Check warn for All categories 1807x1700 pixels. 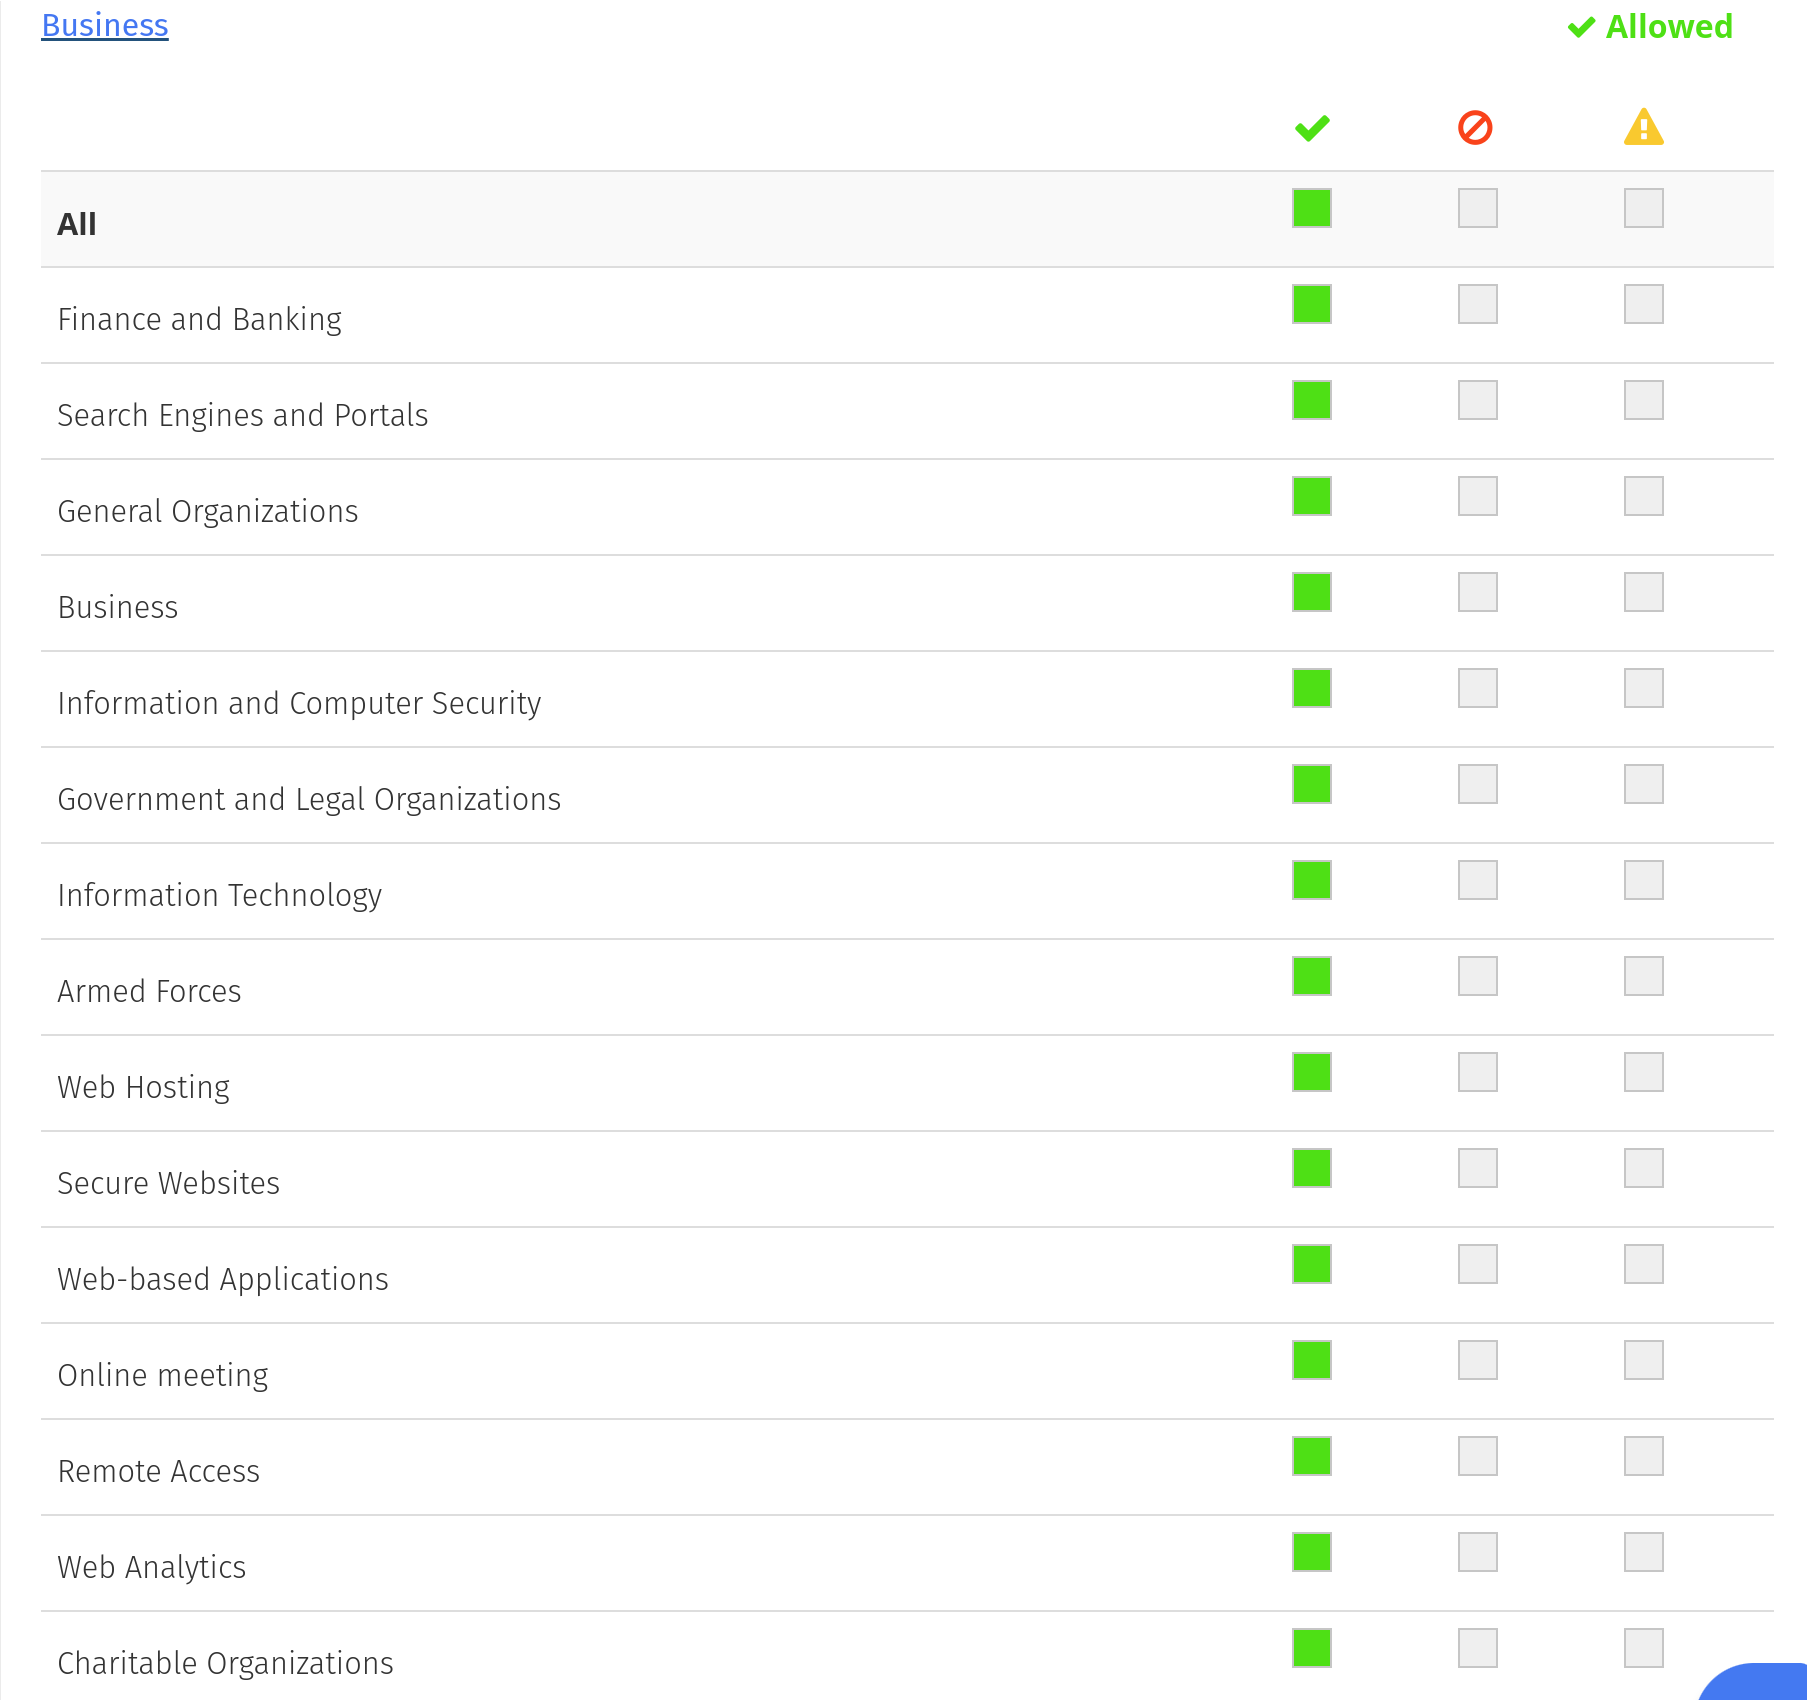click(1644, 208)
